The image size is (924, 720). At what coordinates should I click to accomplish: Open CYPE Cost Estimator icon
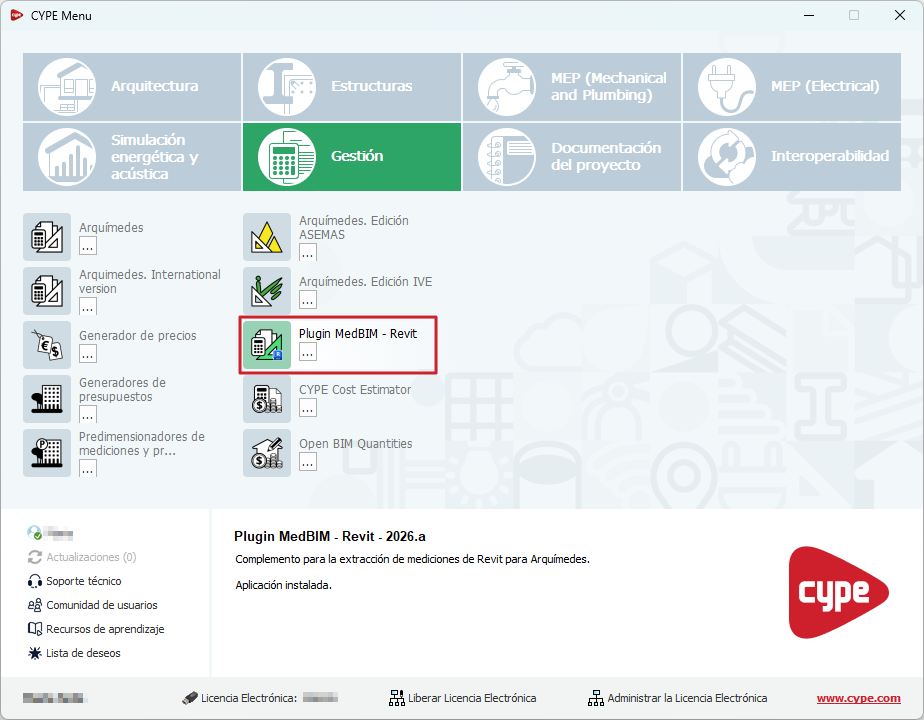(x=267, y=399)
